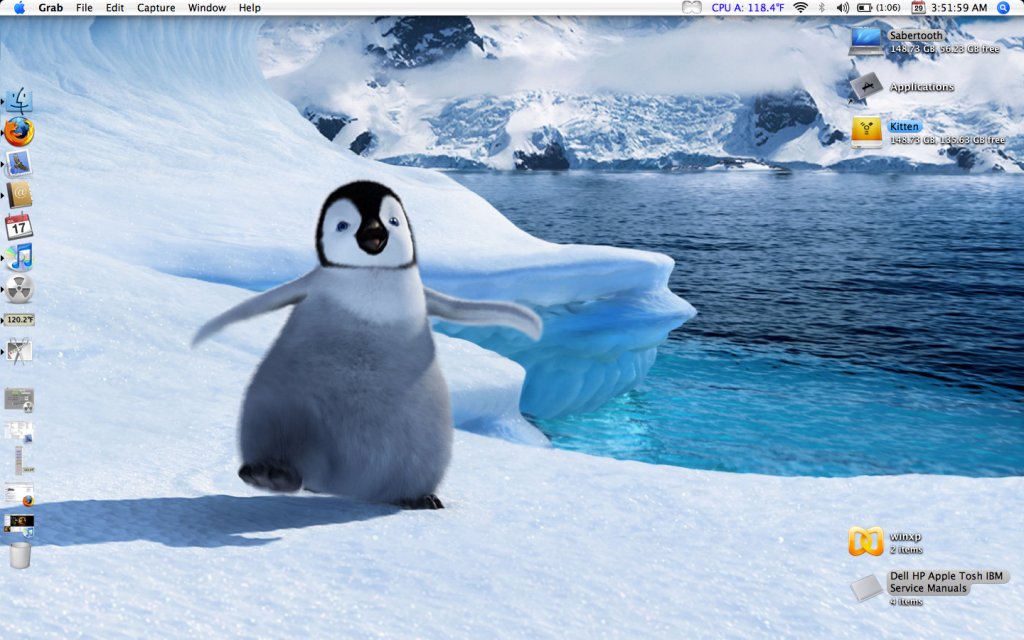The height and width of the screenshot is (640, 1024).
Task: Restore minimized window with radiation badge
Action: pyautogui.click(x=19, y=400)
